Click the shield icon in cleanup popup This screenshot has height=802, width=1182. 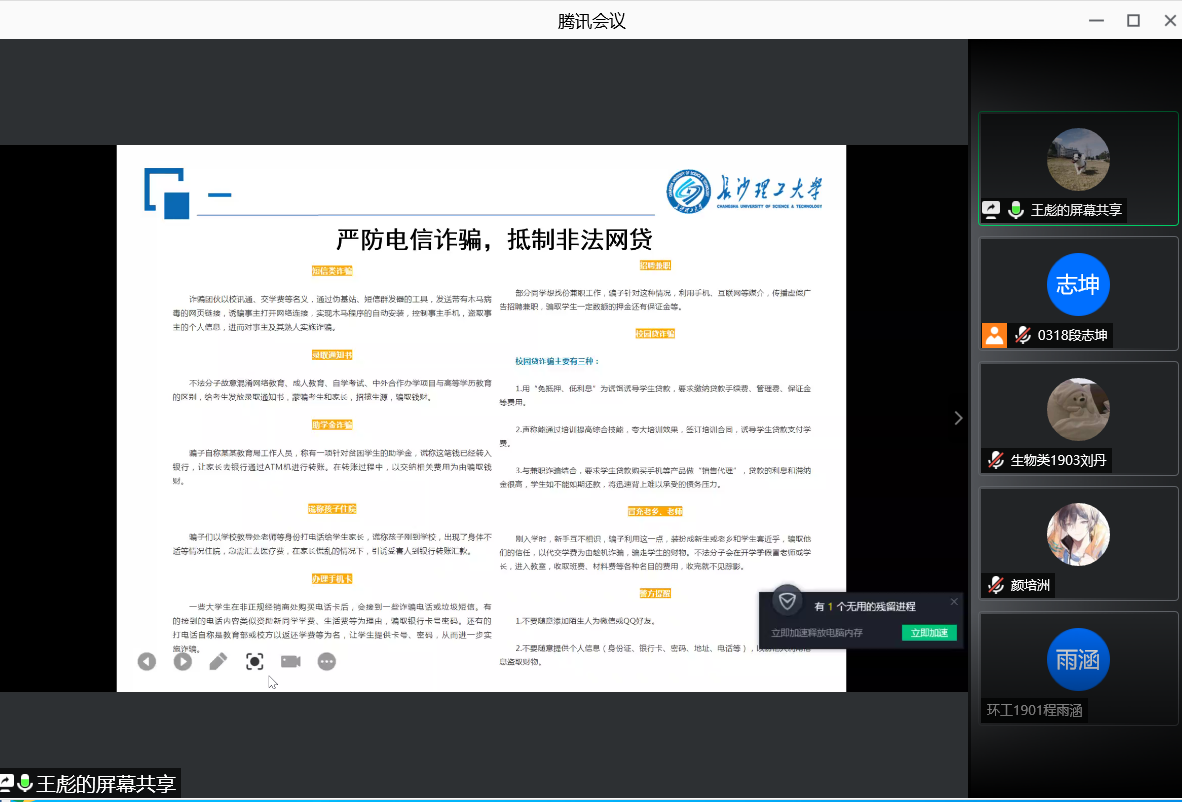788,601
